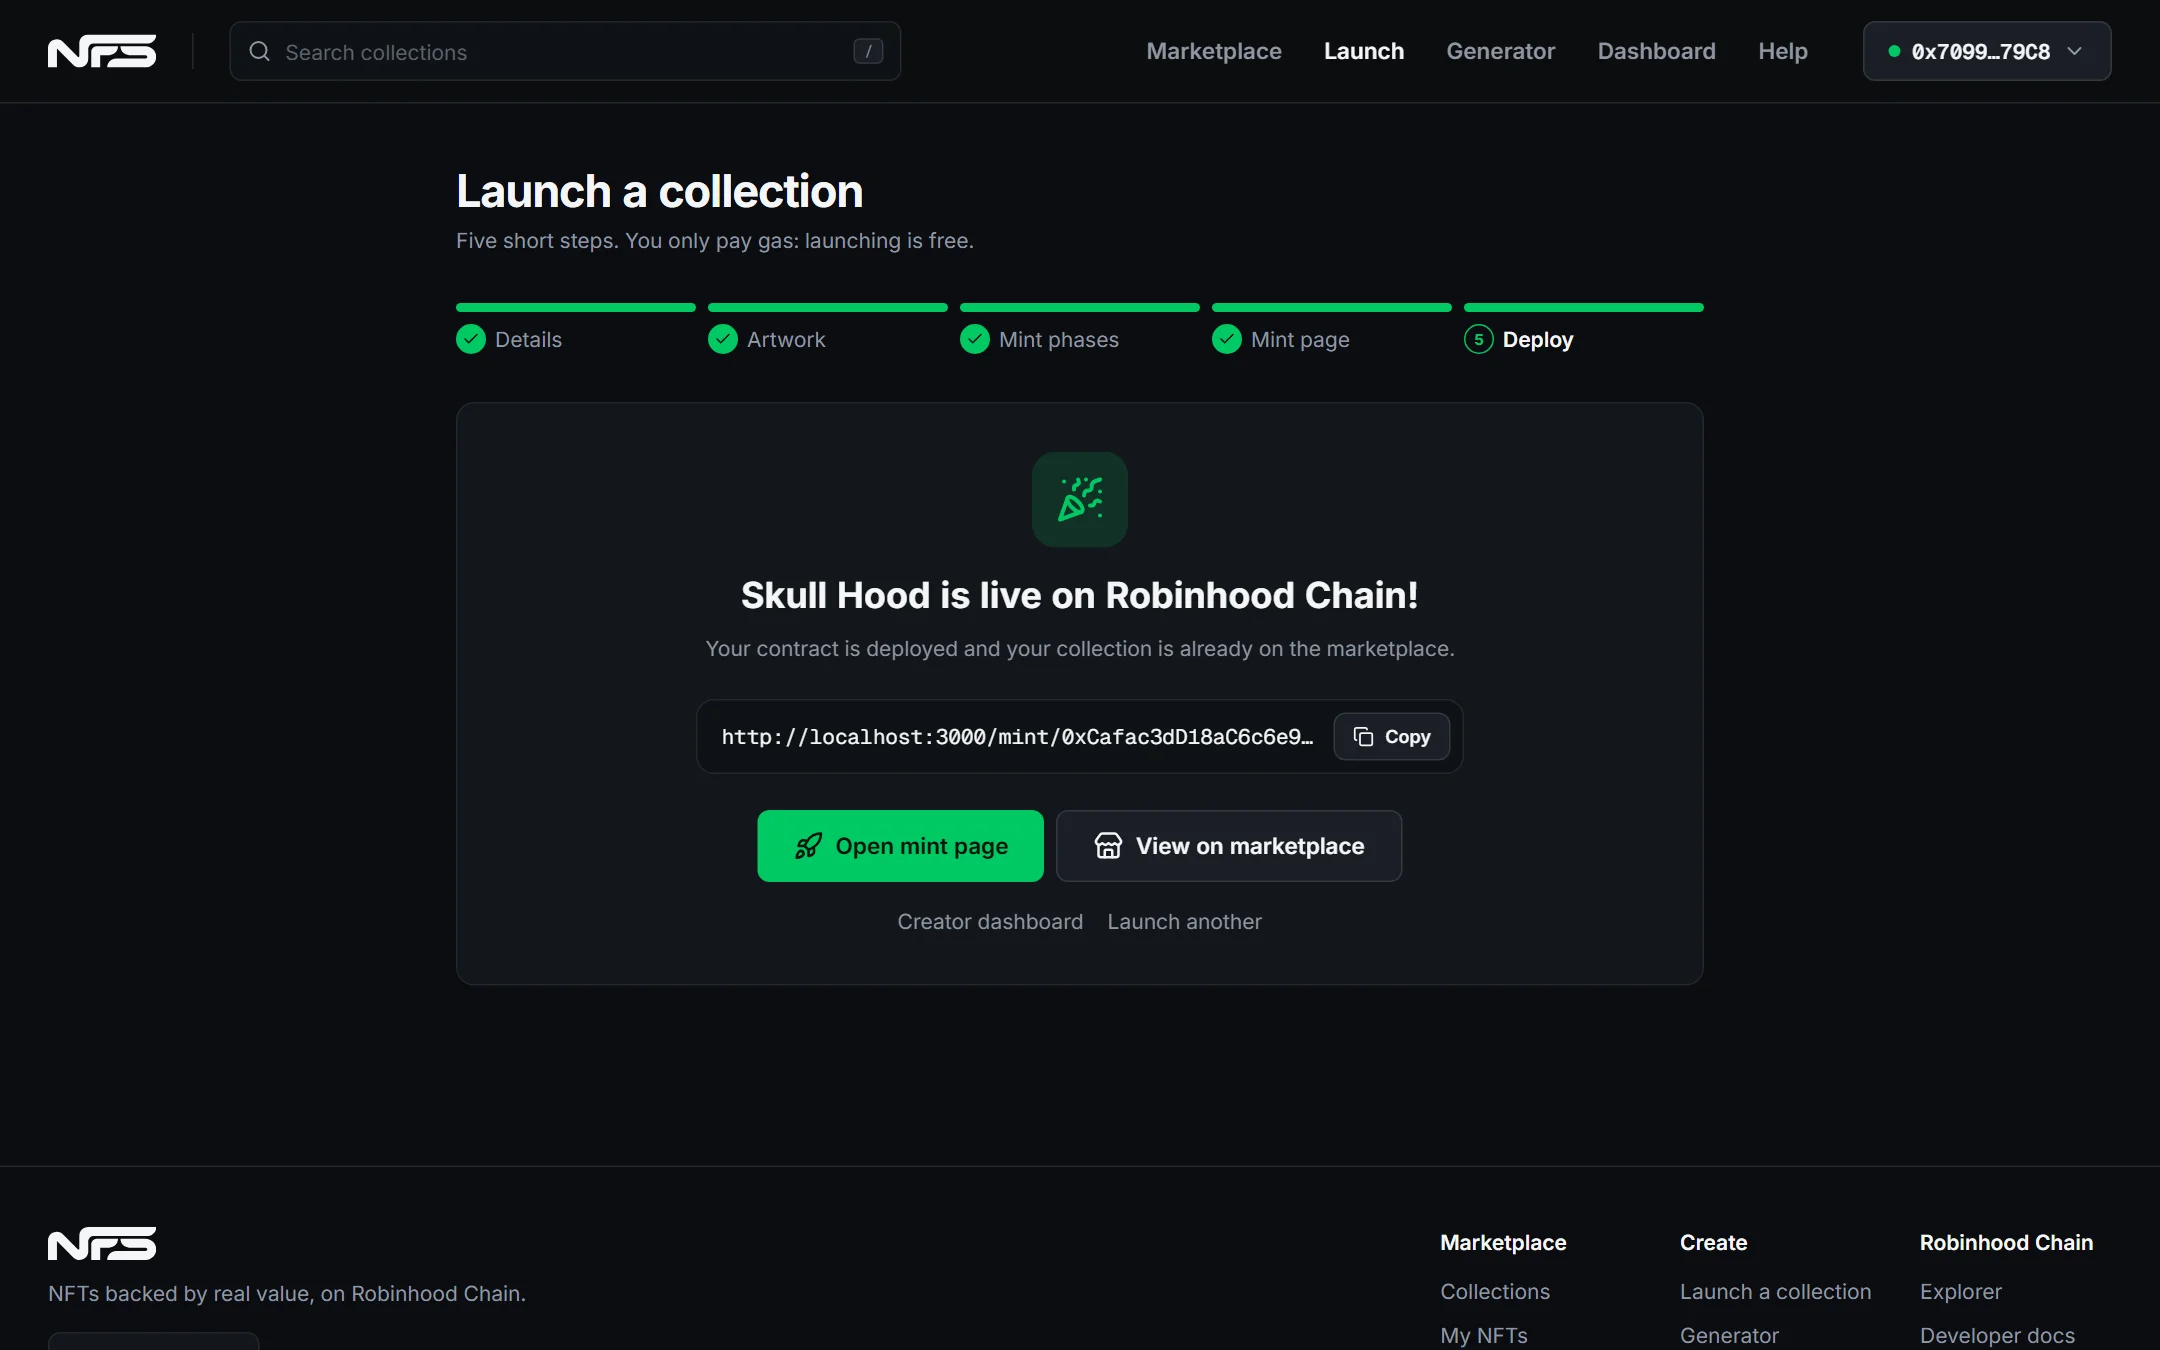The height and width of the screenshot is (1350, 2160).
Task: Select the Deploy step label
Action: pos(1537,339)
